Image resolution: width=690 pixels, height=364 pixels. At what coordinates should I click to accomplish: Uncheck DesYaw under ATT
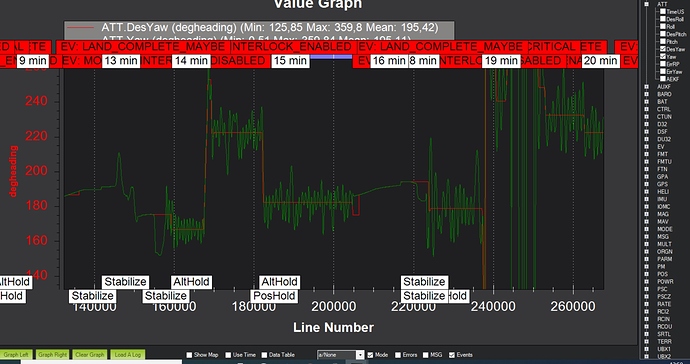[x=662, y=49]
